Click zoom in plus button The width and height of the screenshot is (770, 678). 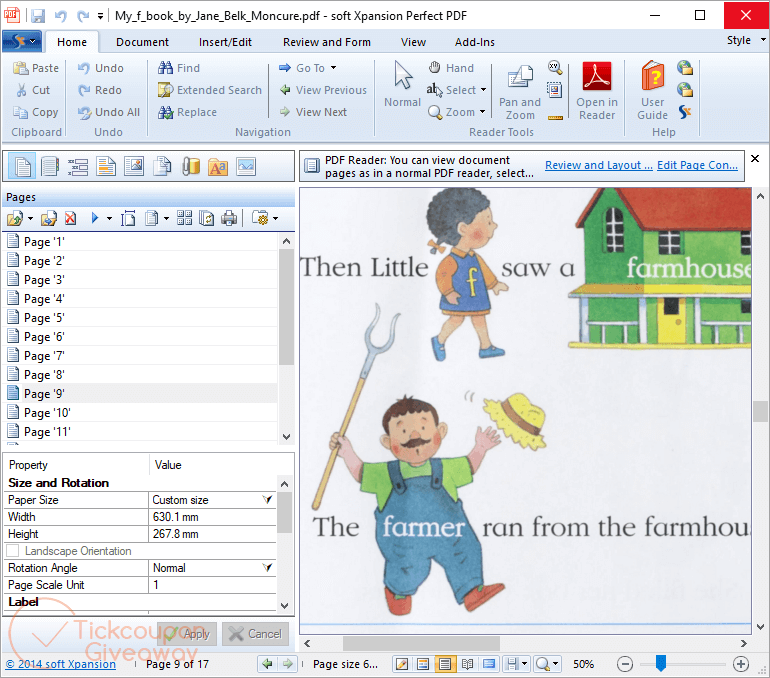tap(741, 664)
